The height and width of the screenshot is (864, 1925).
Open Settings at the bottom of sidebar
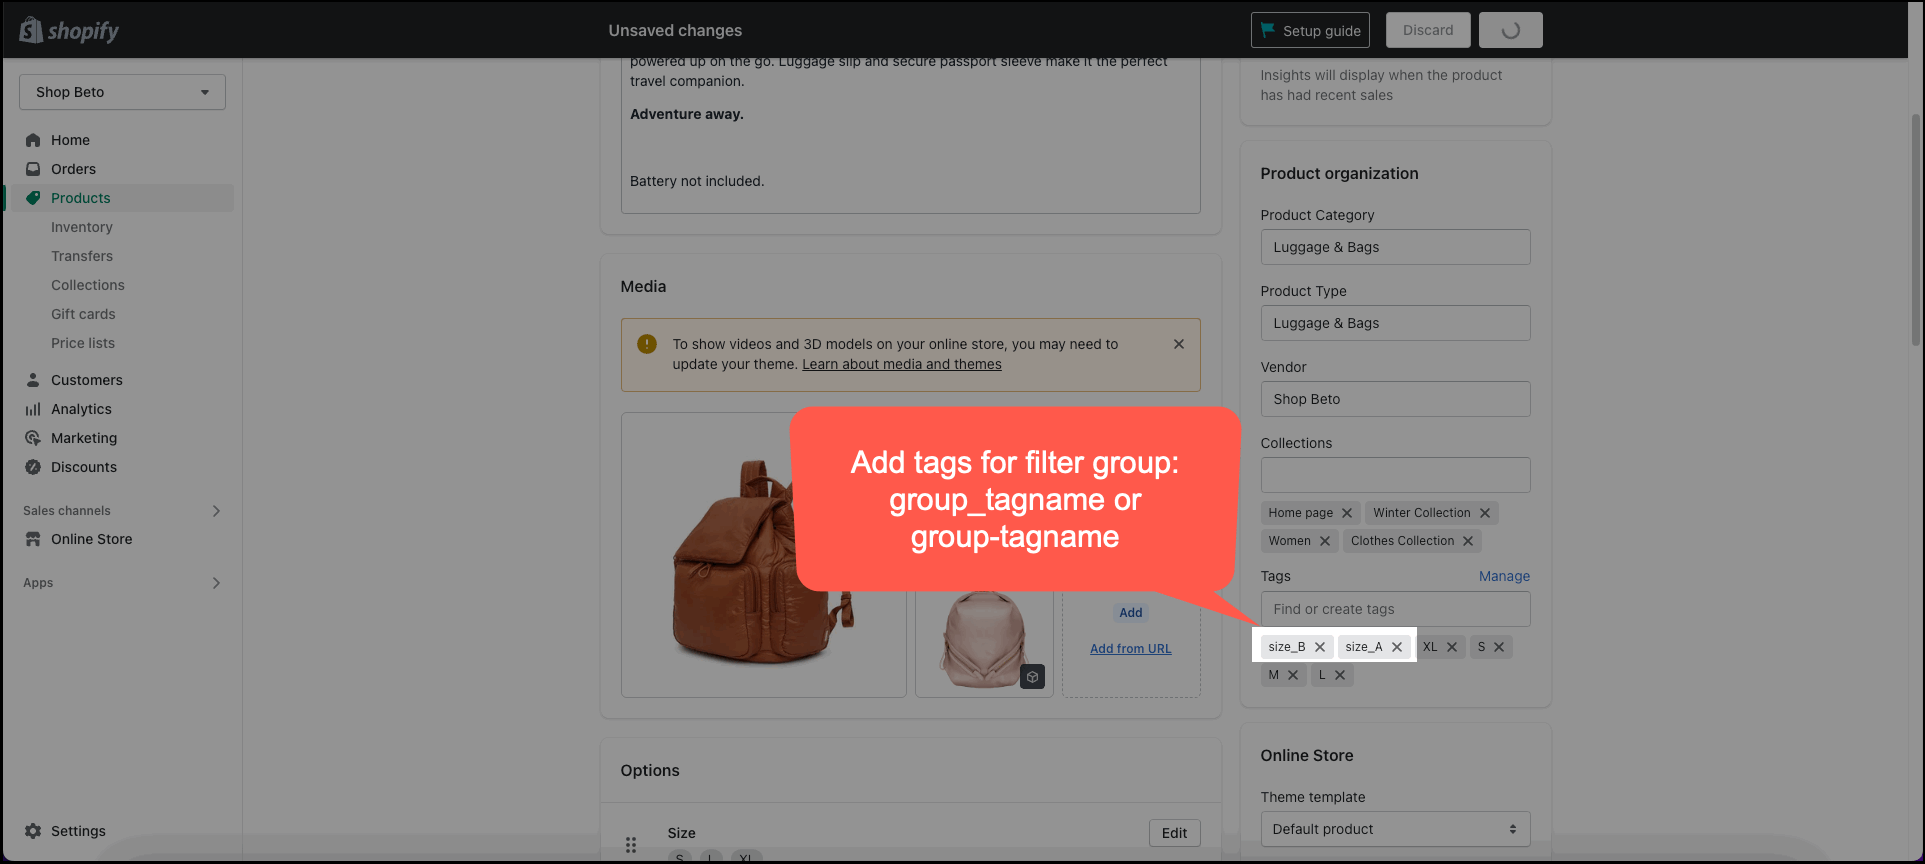tap(78, 831)
